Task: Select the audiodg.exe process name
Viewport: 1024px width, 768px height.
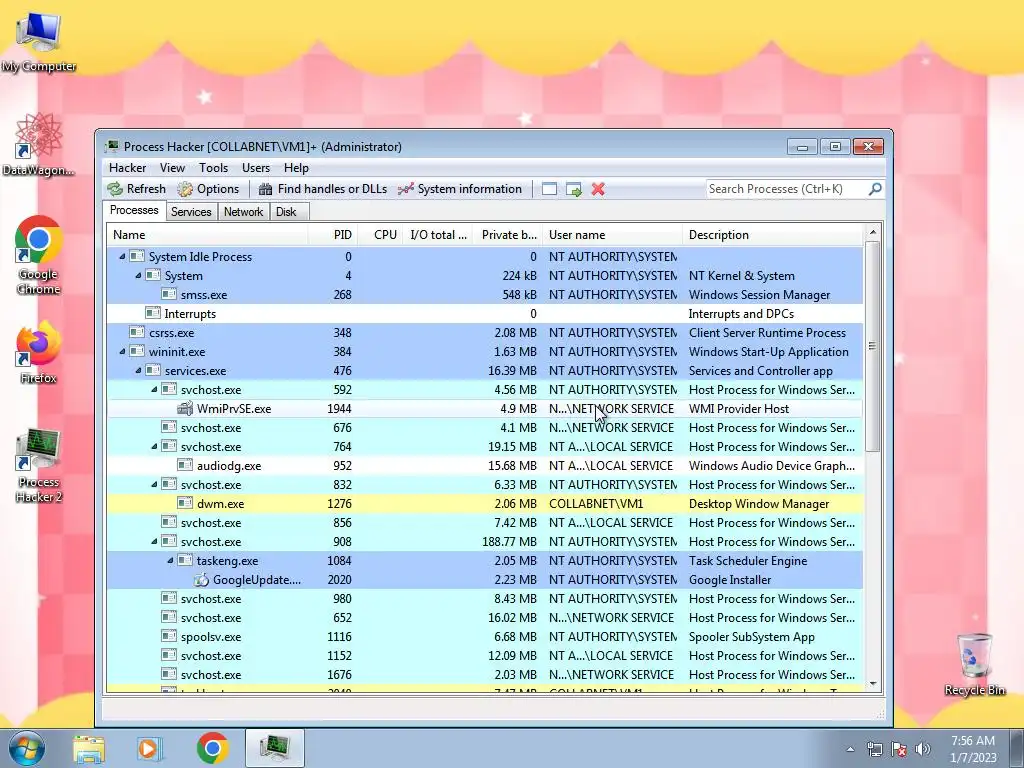Action: [x=229, y=466]
